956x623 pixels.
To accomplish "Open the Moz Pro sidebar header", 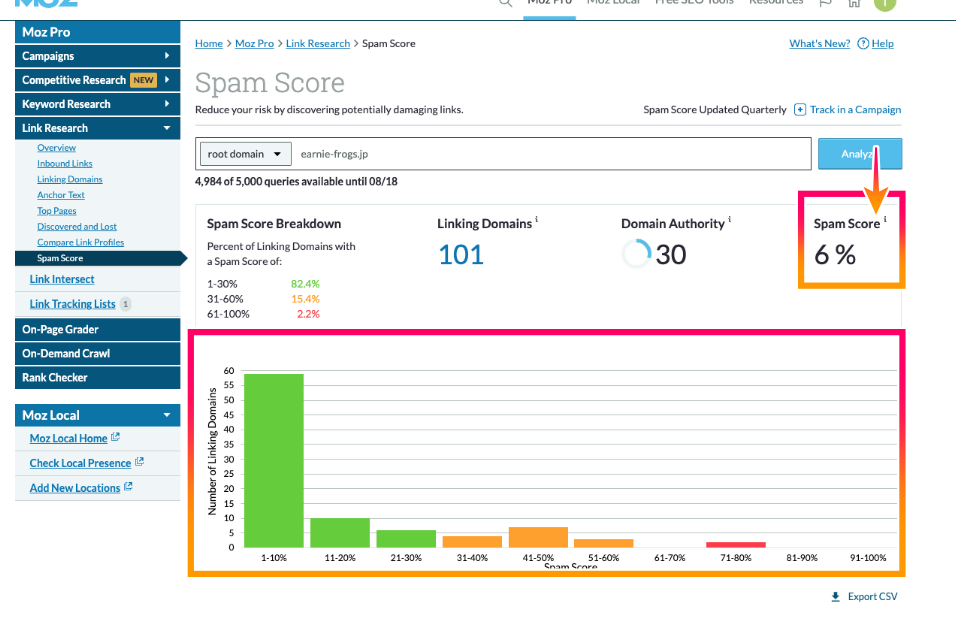I will pyautogui.click(x=98, y=32).
